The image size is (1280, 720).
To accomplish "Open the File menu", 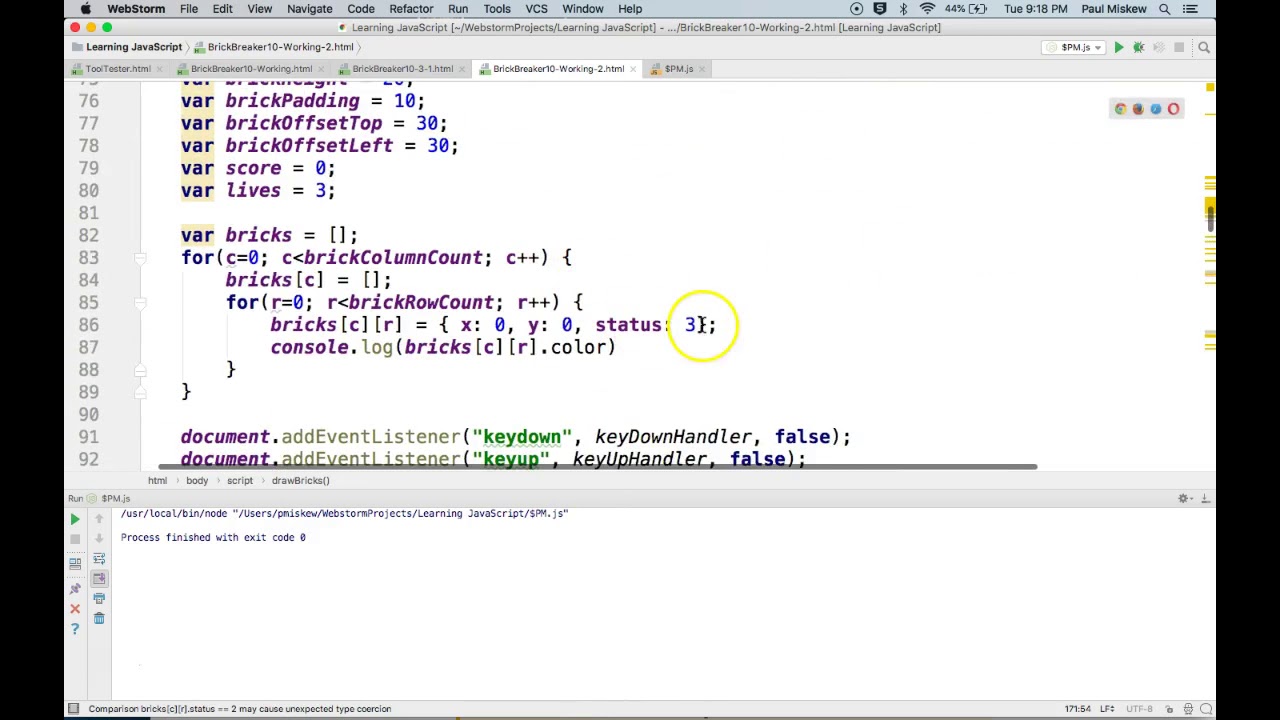I will [188, 9].
